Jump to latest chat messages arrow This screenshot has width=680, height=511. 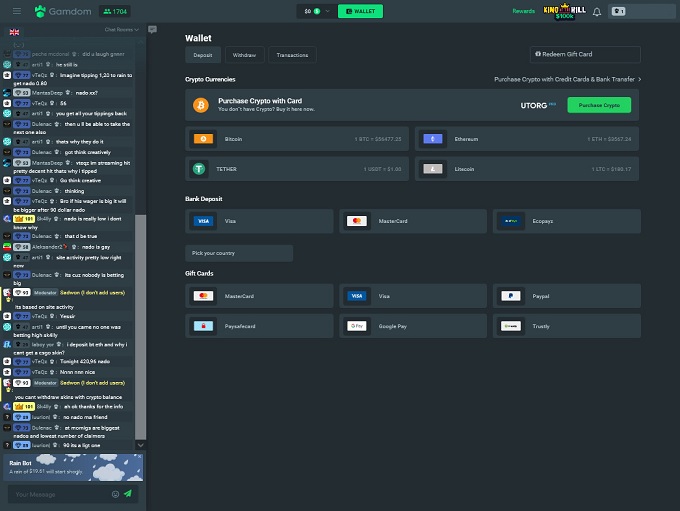141,445
